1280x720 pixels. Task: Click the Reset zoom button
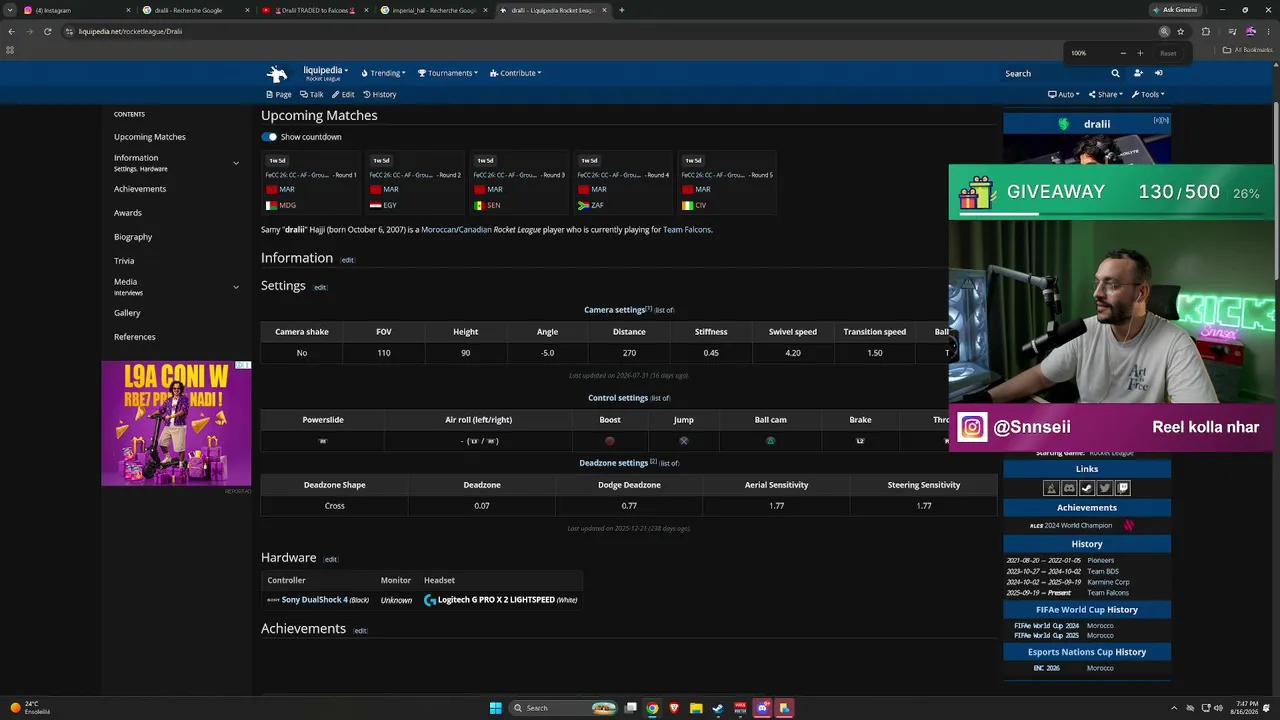(x=1168, y=53)
